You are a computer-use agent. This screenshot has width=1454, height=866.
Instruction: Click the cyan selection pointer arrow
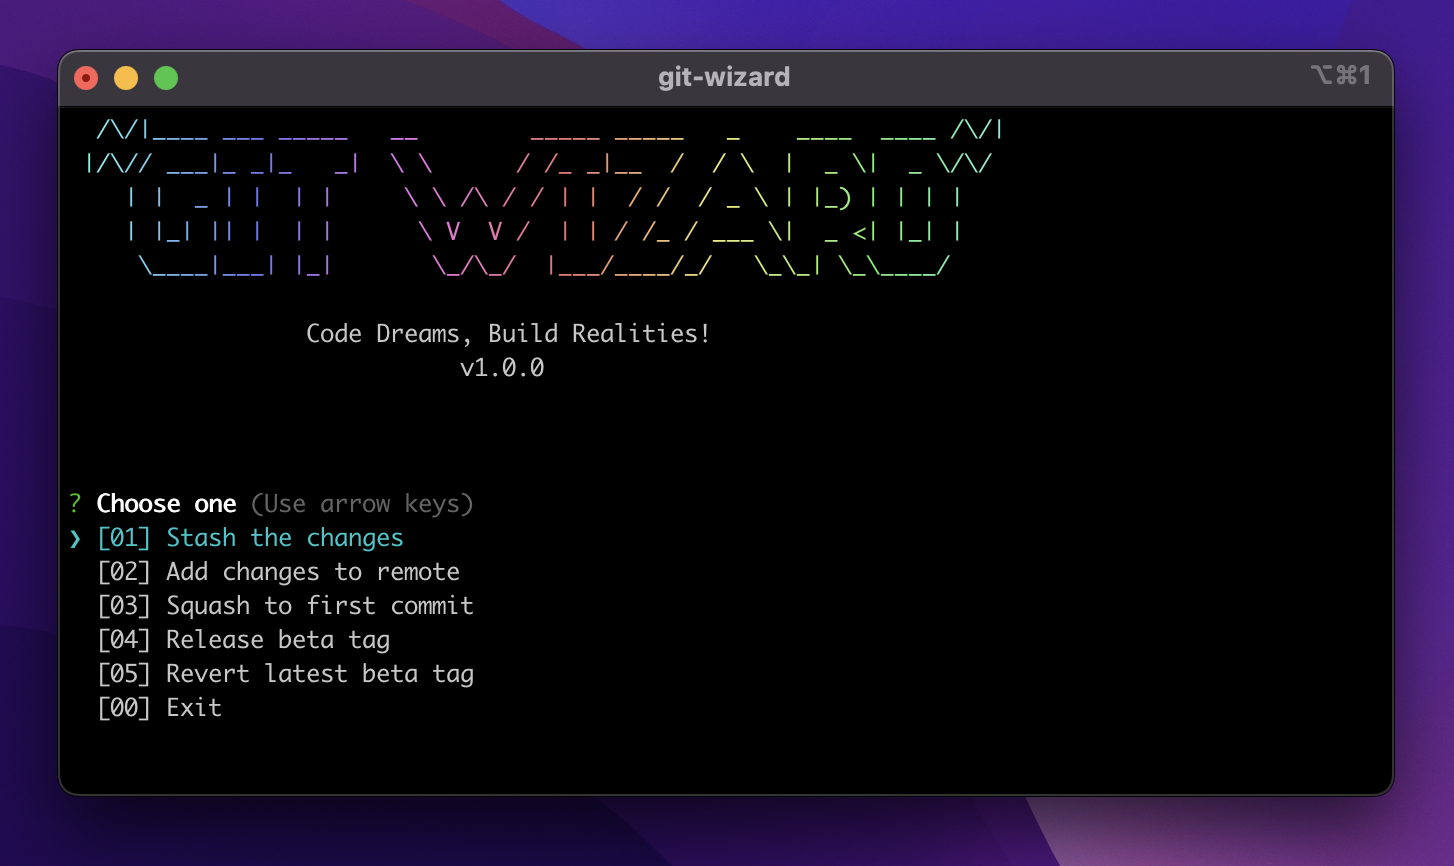75,539
